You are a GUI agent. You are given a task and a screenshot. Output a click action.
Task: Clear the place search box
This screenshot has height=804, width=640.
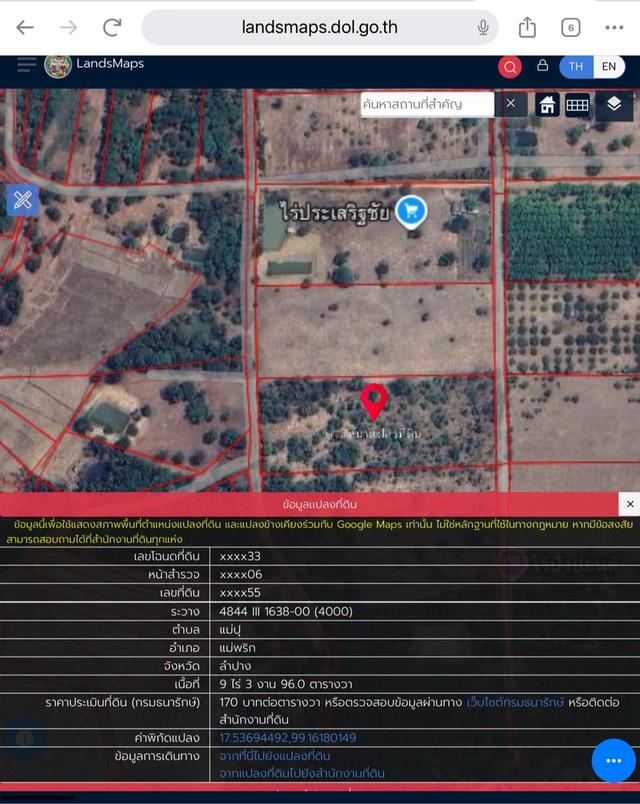click(511, 103)
